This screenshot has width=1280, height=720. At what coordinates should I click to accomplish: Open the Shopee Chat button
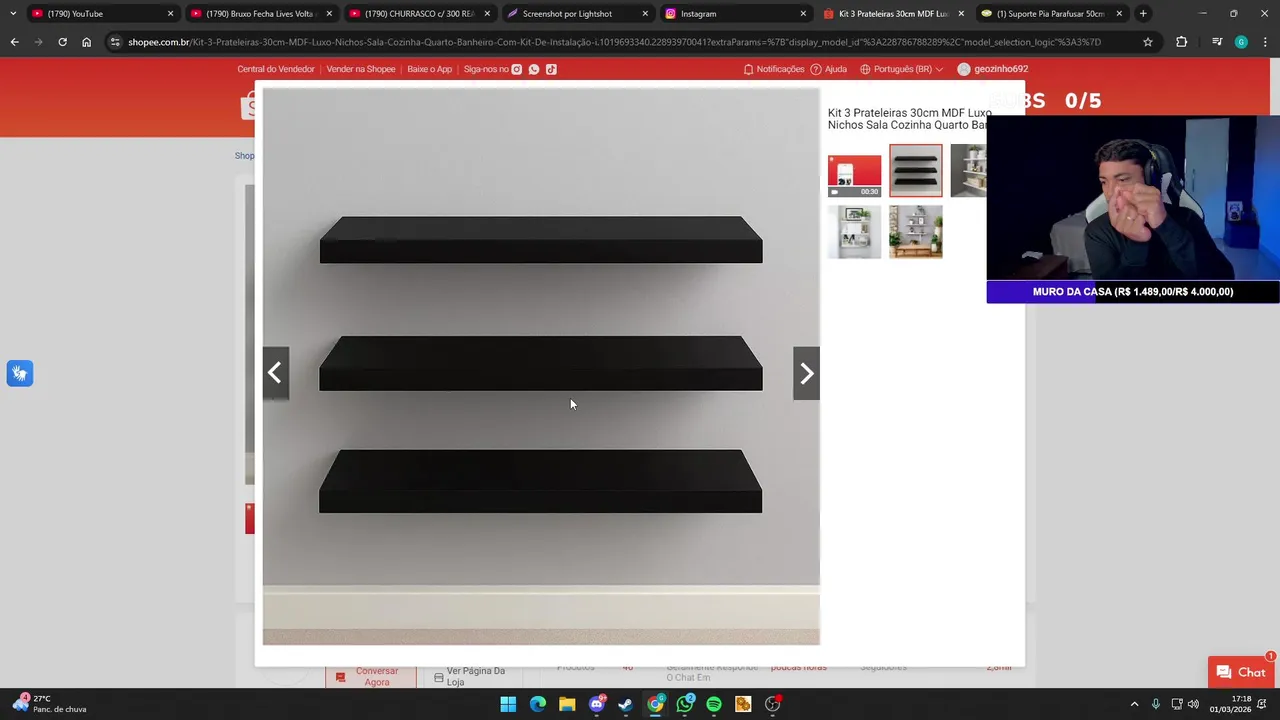click(x=1241, y=673)
